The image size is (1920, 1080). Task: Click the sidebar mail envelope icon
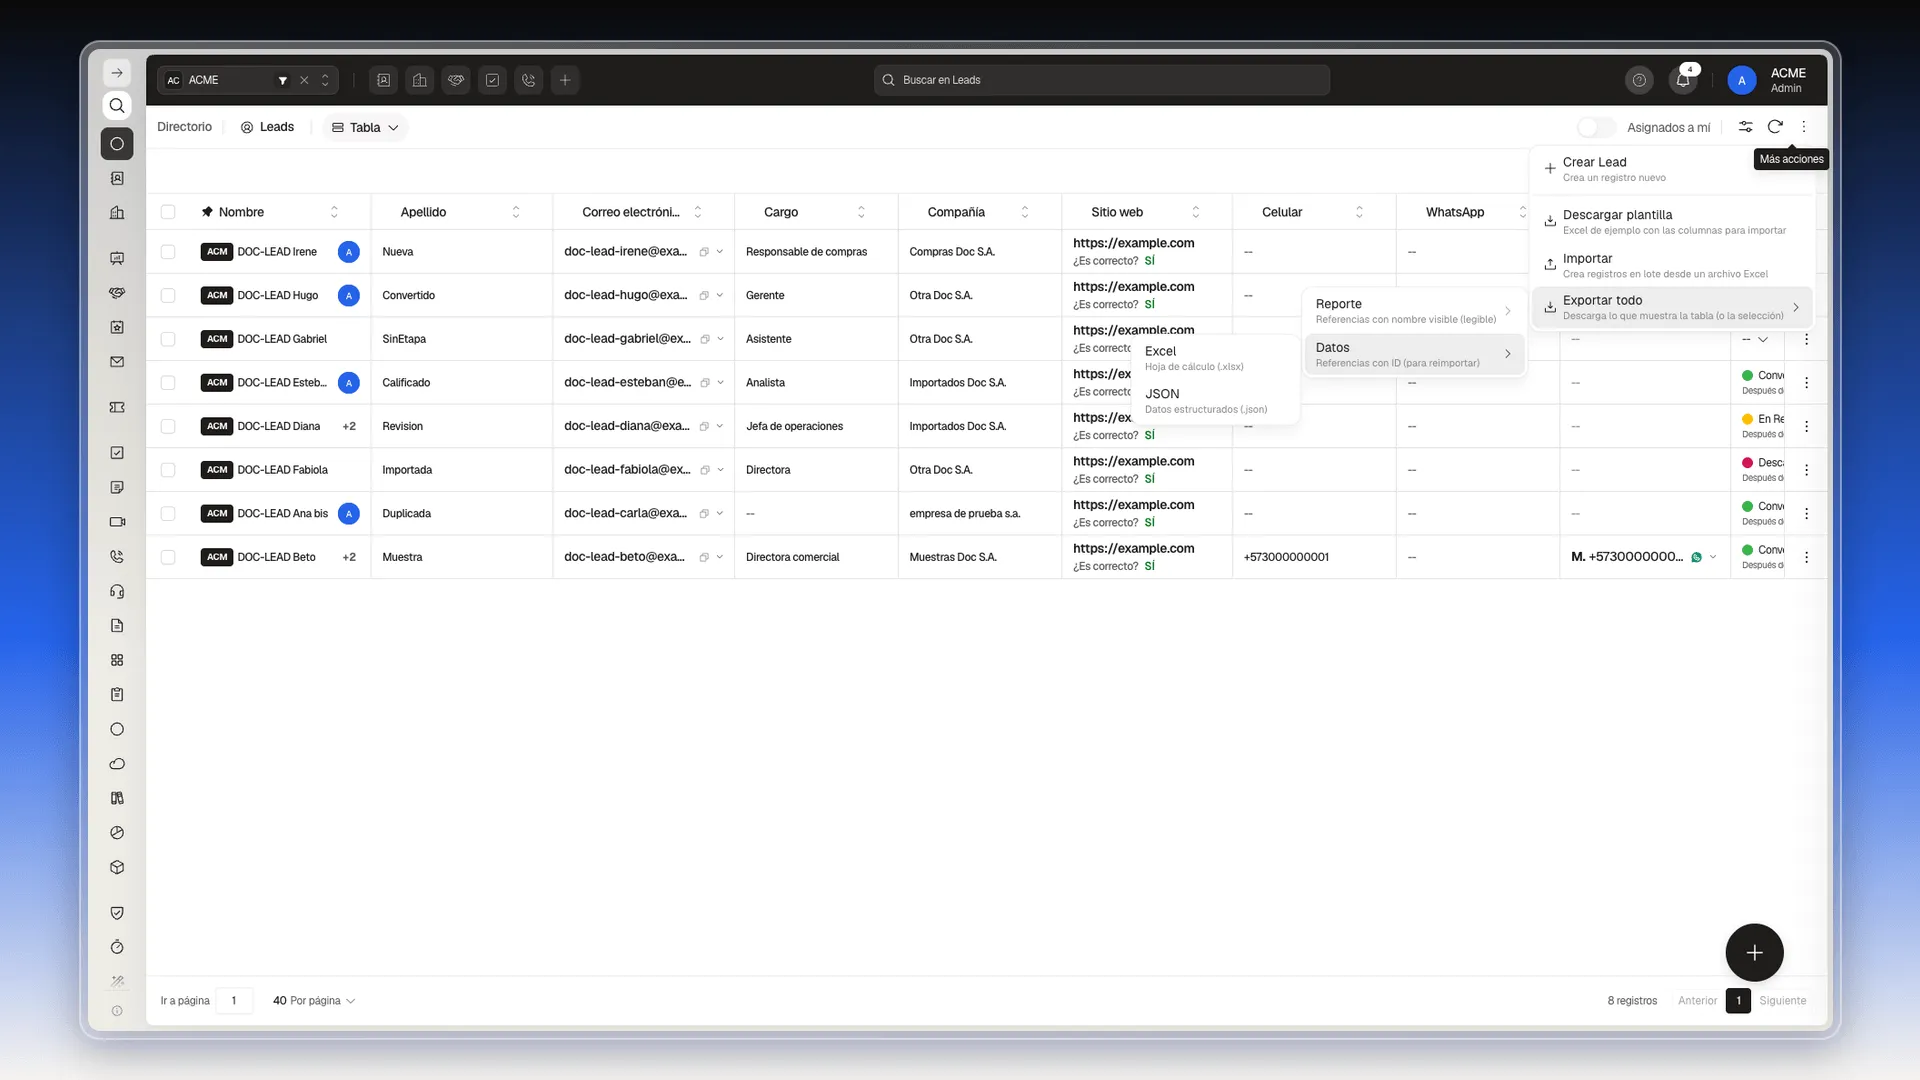click(117, 362)
